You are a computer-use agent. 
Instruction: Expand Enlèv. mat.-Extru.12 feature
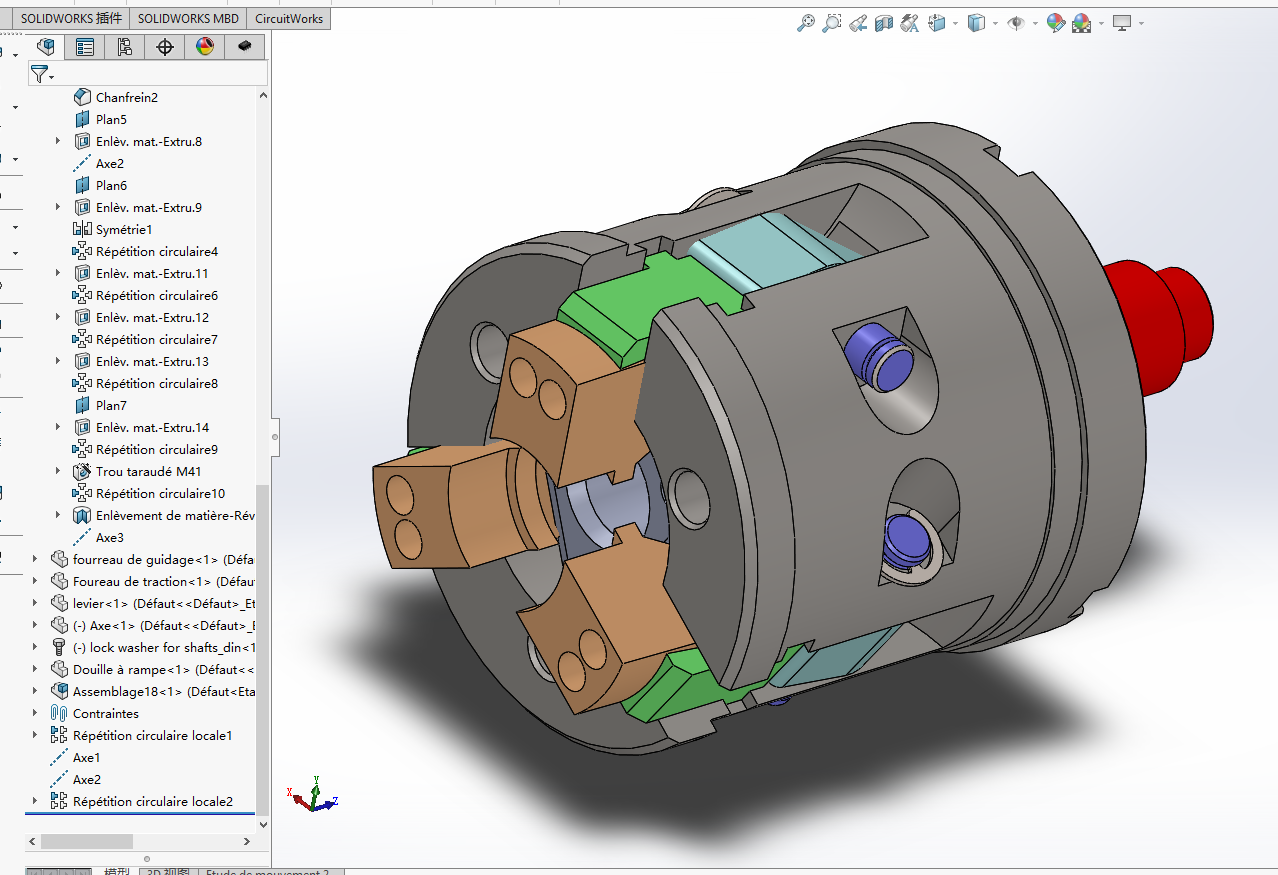pos(58,317)
